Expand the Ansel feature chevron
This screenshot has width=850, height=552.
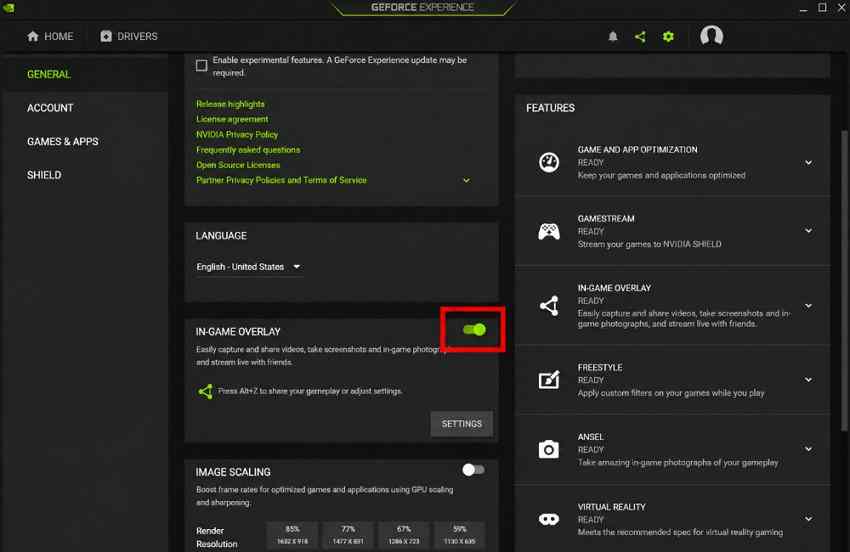tap(808, 449)
